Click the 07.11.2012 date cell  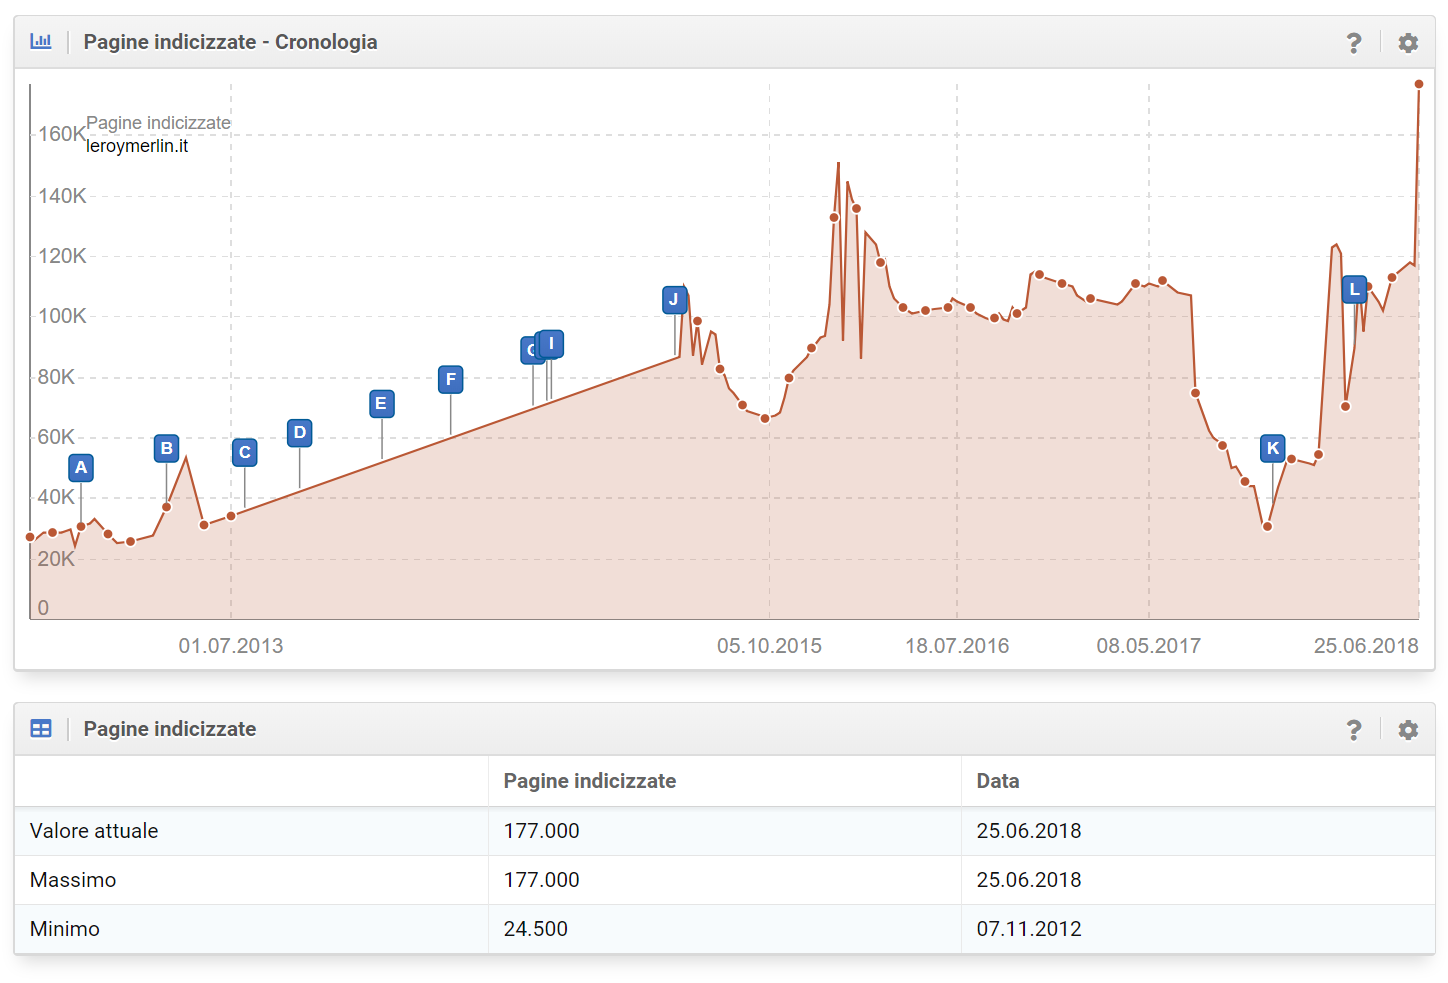point(1029,929)
